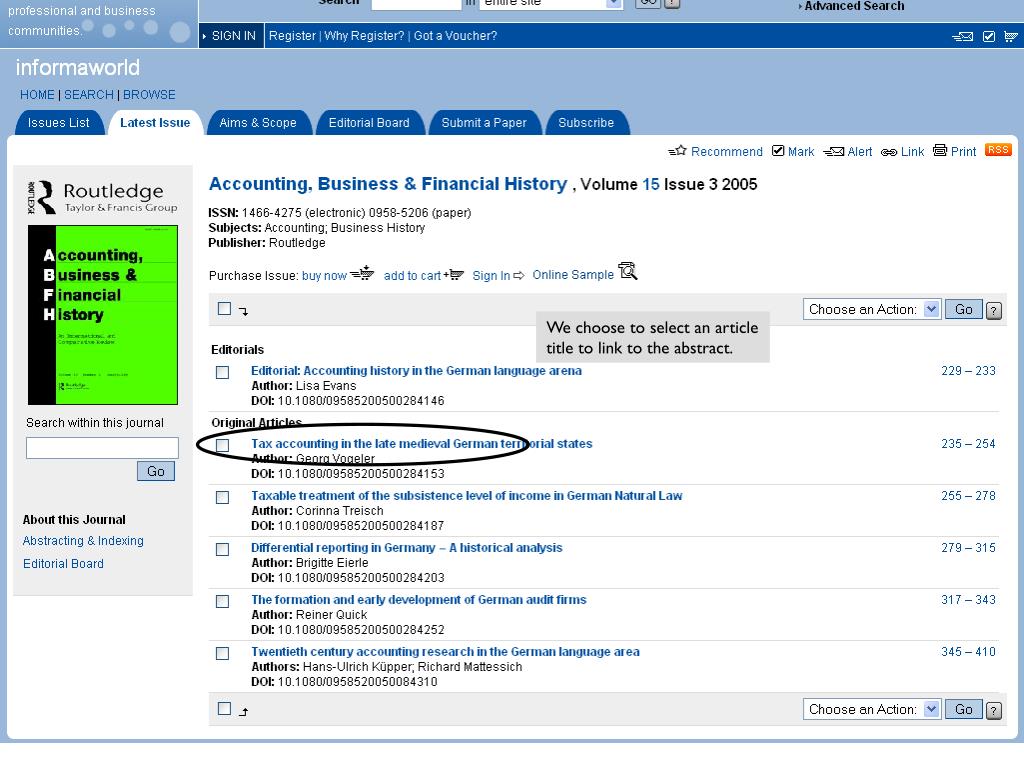Open the Aims & Scope tab
Screen dimensions: 1024x768
click(258, 123)
